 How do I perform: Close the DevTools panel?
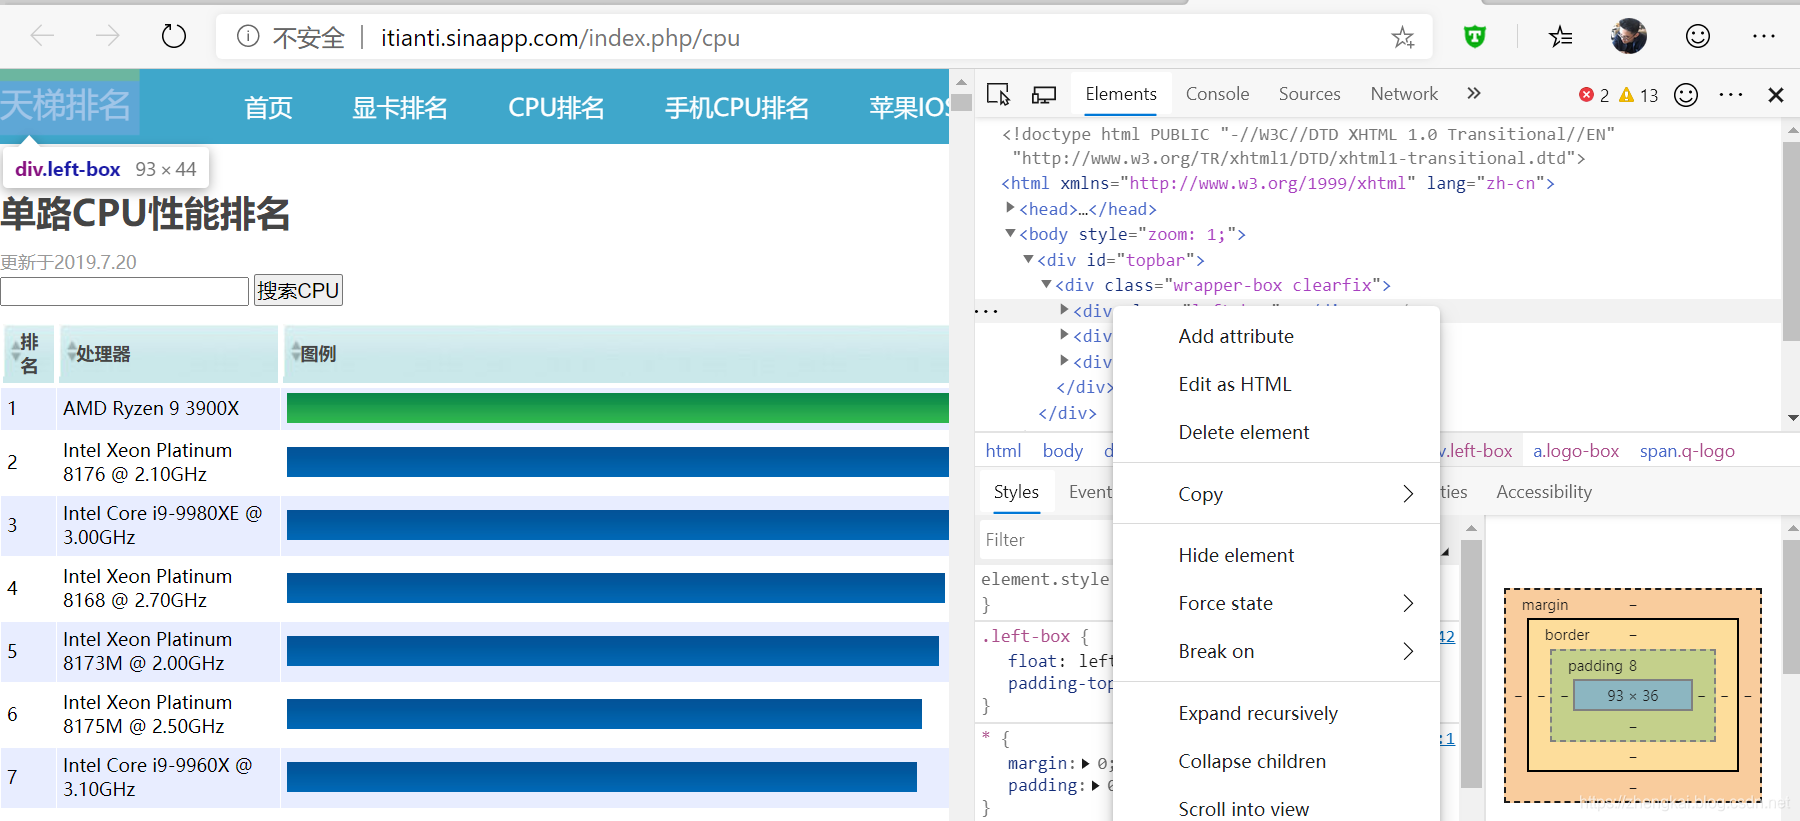click(x=1776, y=95)
